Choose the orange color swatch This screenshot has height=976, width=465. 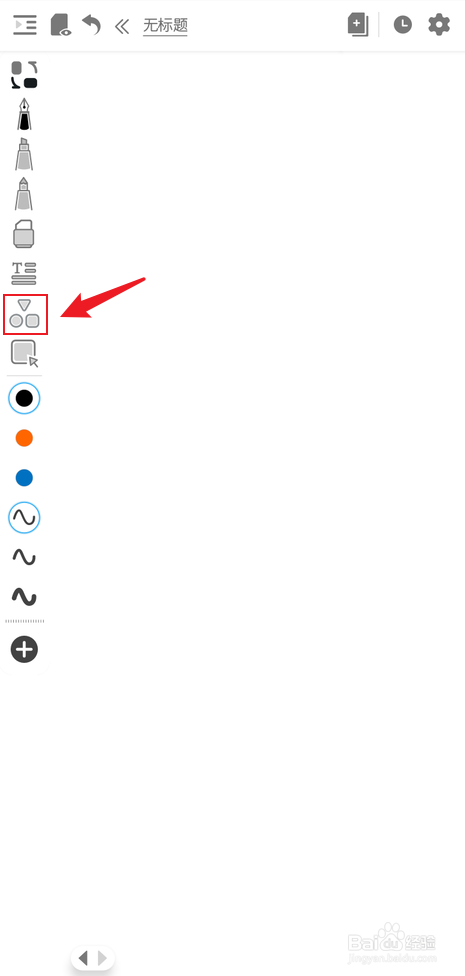point(24,438)
